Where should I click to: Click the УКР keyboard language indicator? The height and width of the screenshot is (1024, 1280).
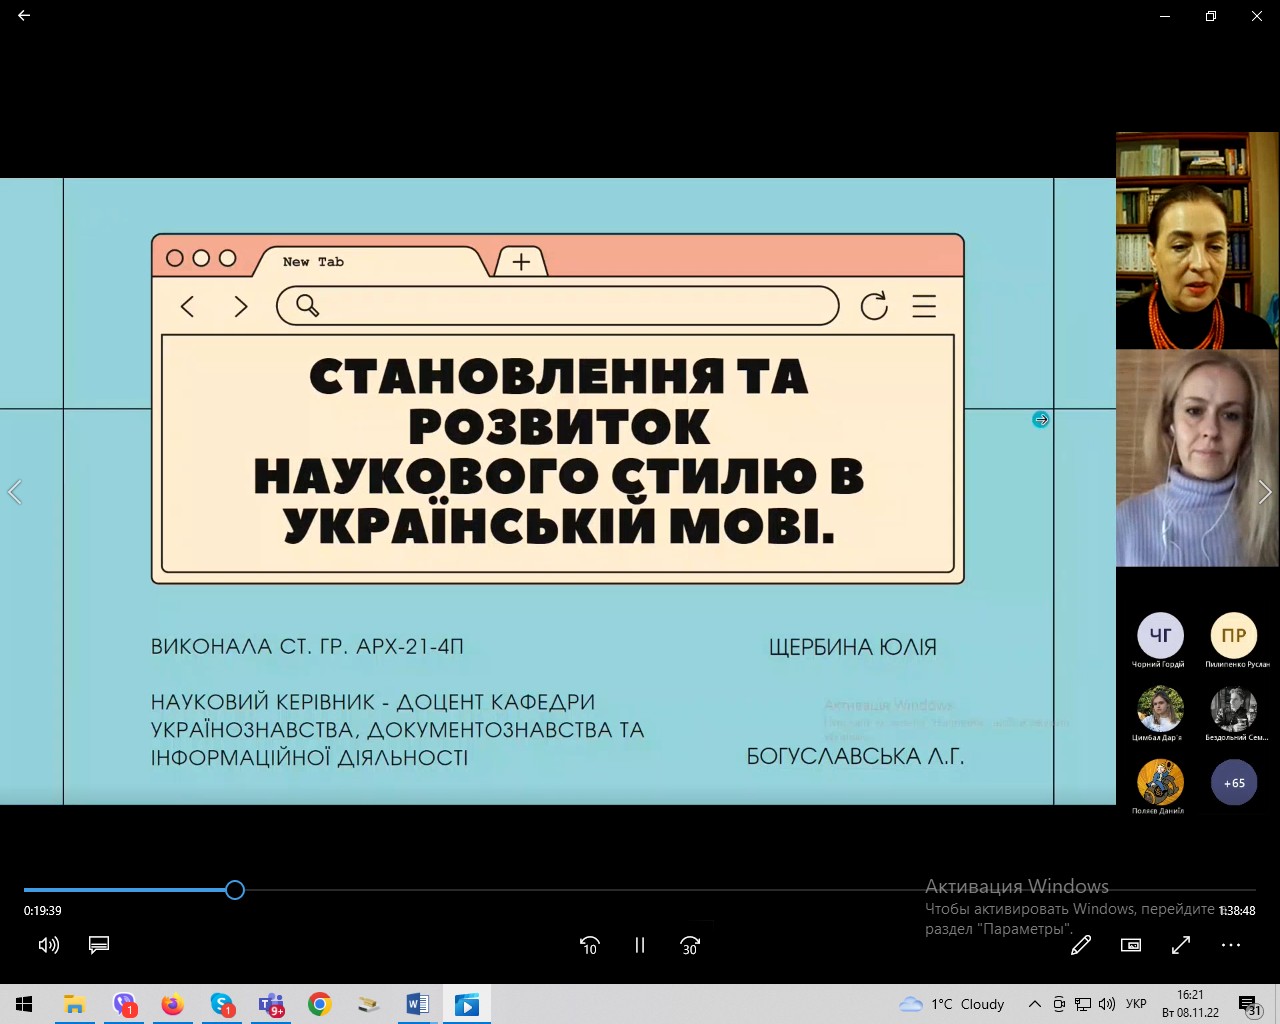[1136, 1004]
